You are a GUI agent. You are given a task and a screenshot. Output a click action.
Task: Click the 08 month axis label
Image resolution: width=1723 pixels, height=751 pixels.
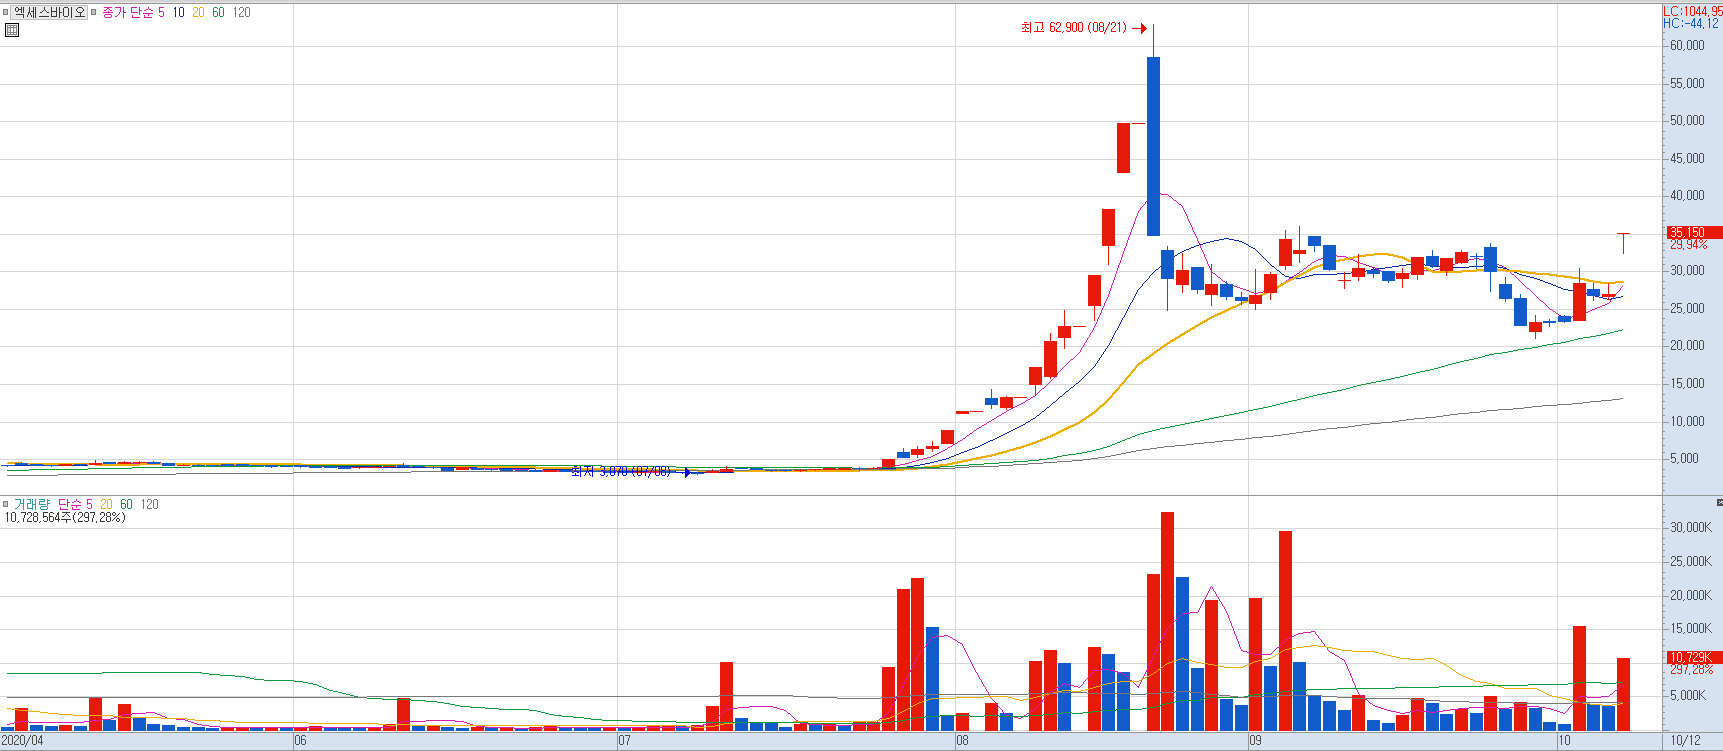pyautogui.click(x=962, y=741)
